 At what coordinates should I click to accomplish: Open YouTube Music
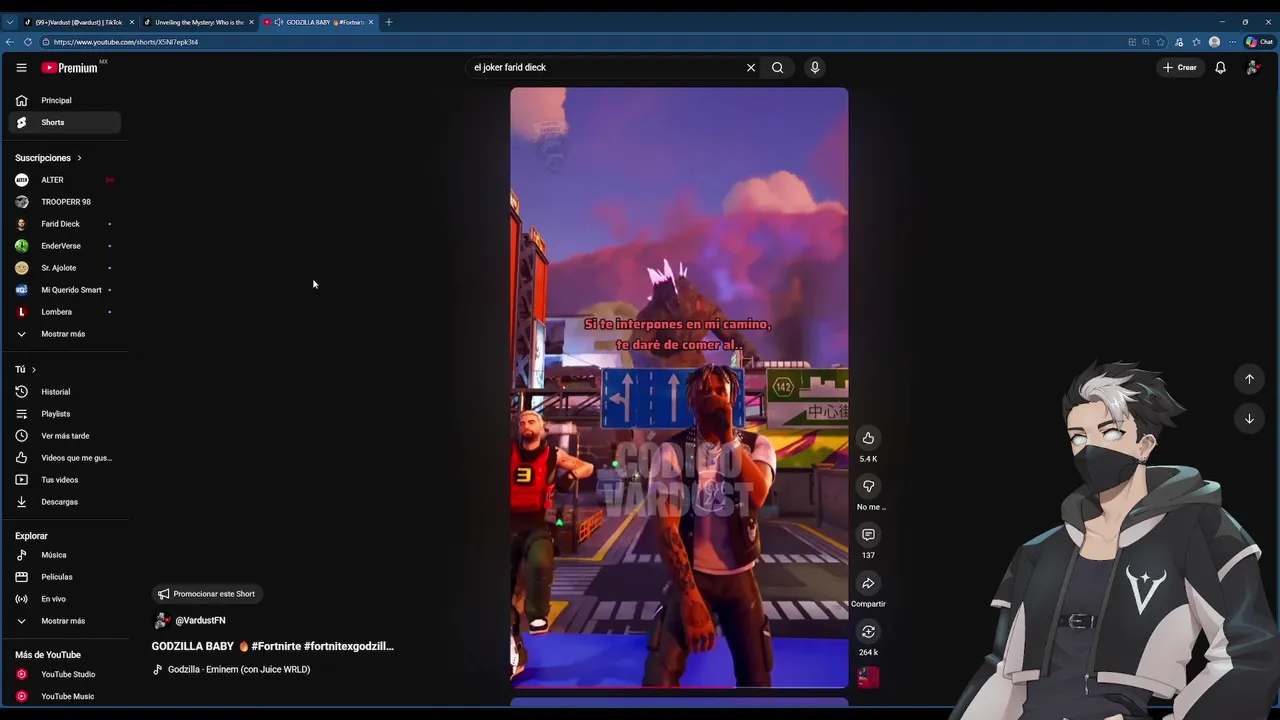point(65,696)
